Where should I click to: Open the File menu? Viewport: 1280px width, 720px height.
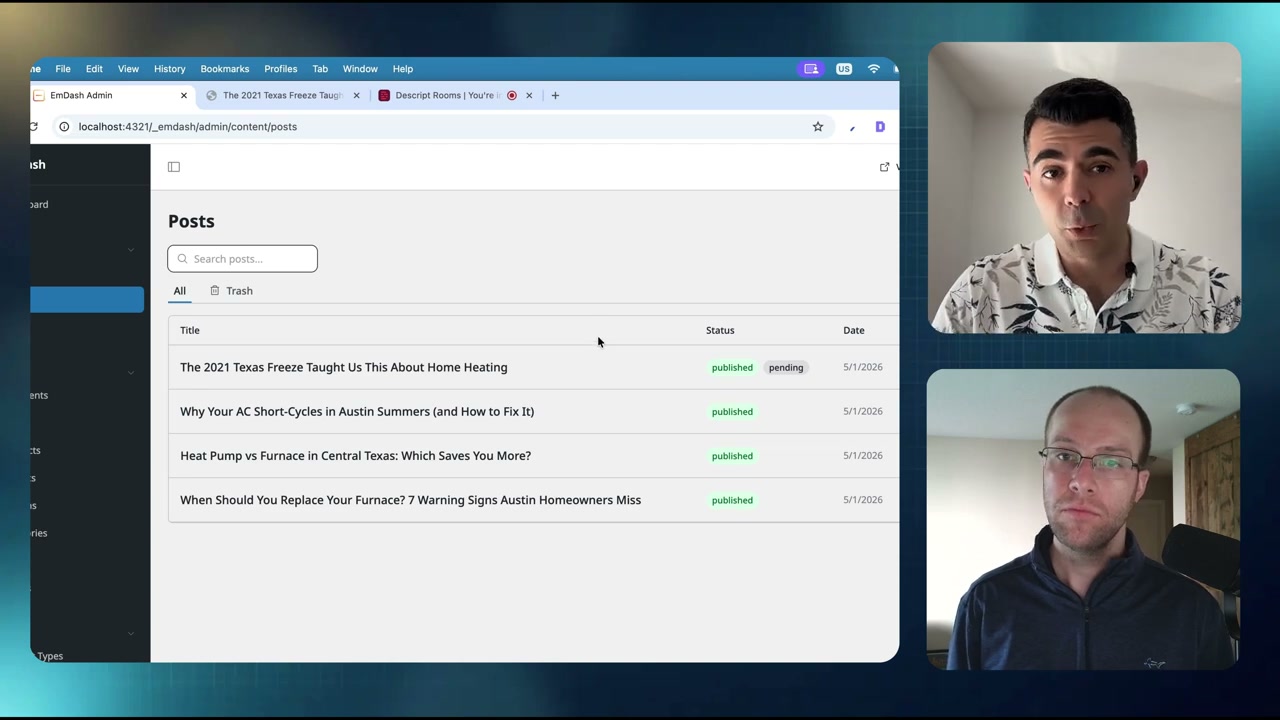pyautogui.click(x=63, y=69)
